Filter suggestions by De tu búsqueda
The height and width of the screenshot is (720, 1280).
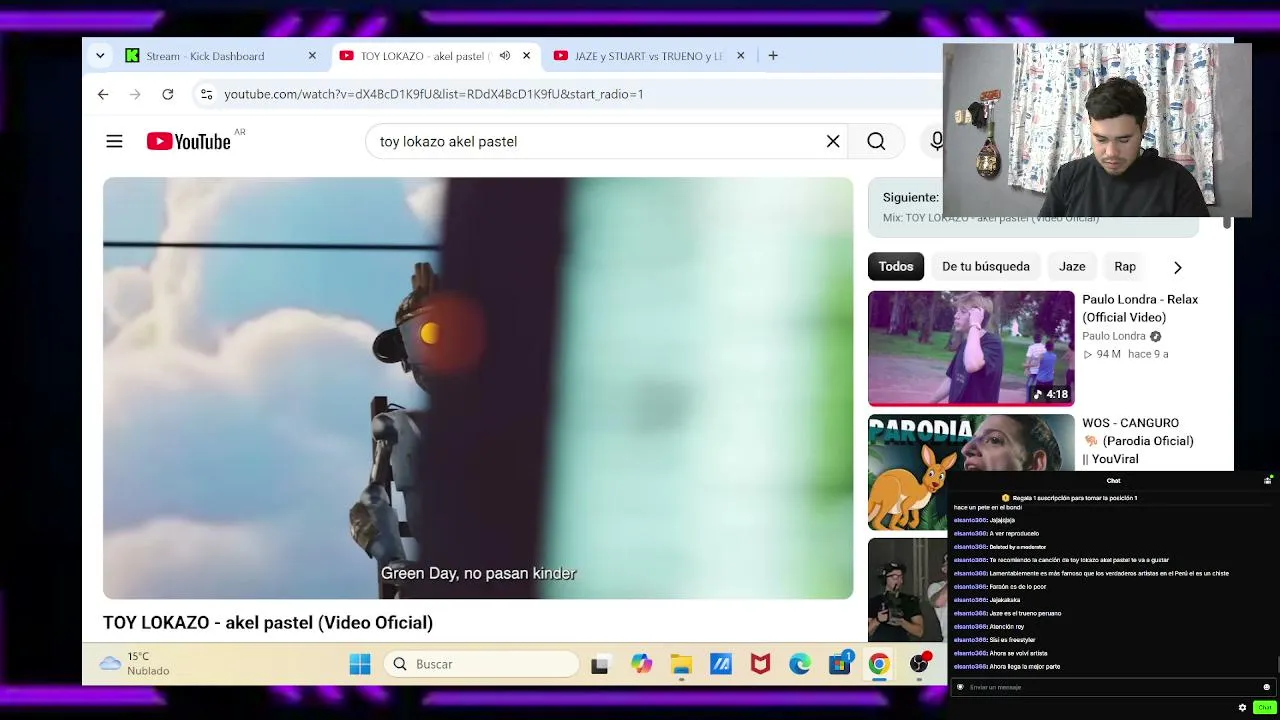[x=986, y=267]
